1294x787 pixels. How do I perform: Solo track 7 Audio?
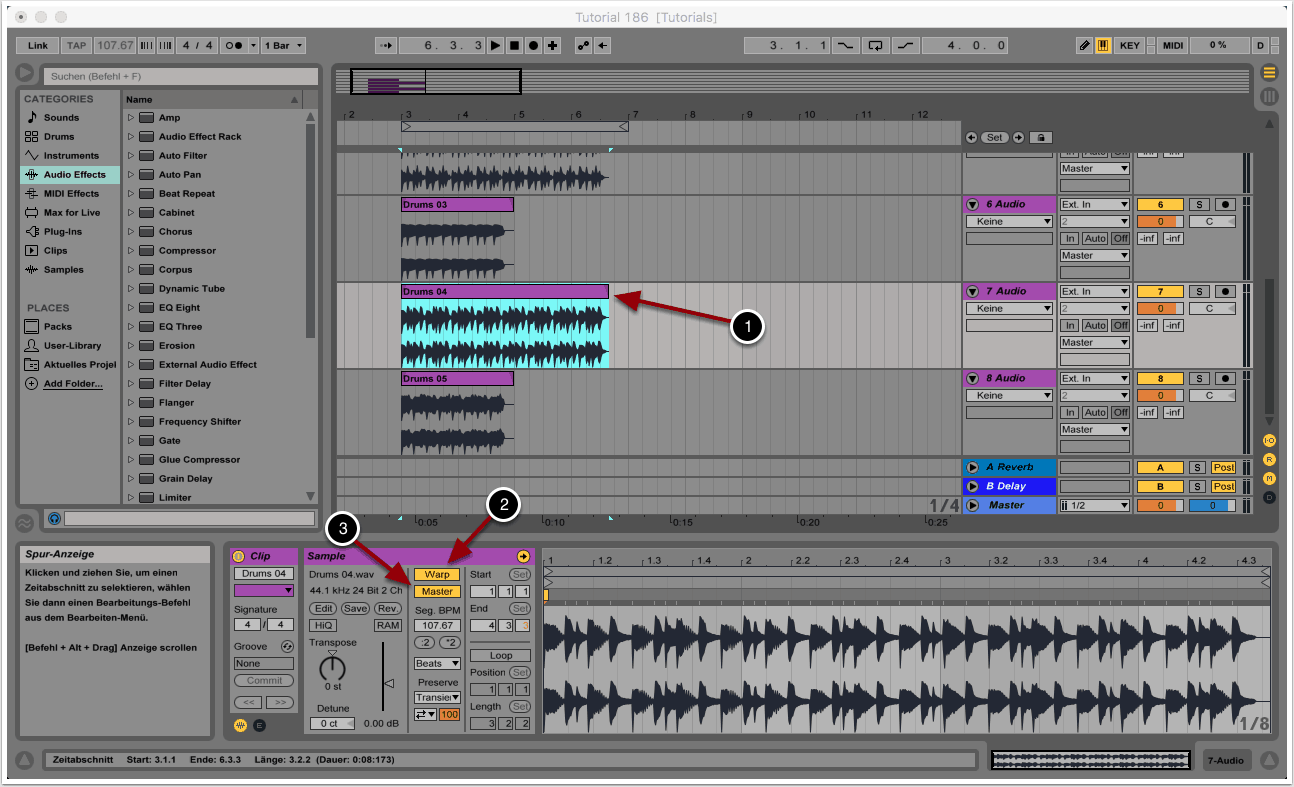[x=1199, y=292]
